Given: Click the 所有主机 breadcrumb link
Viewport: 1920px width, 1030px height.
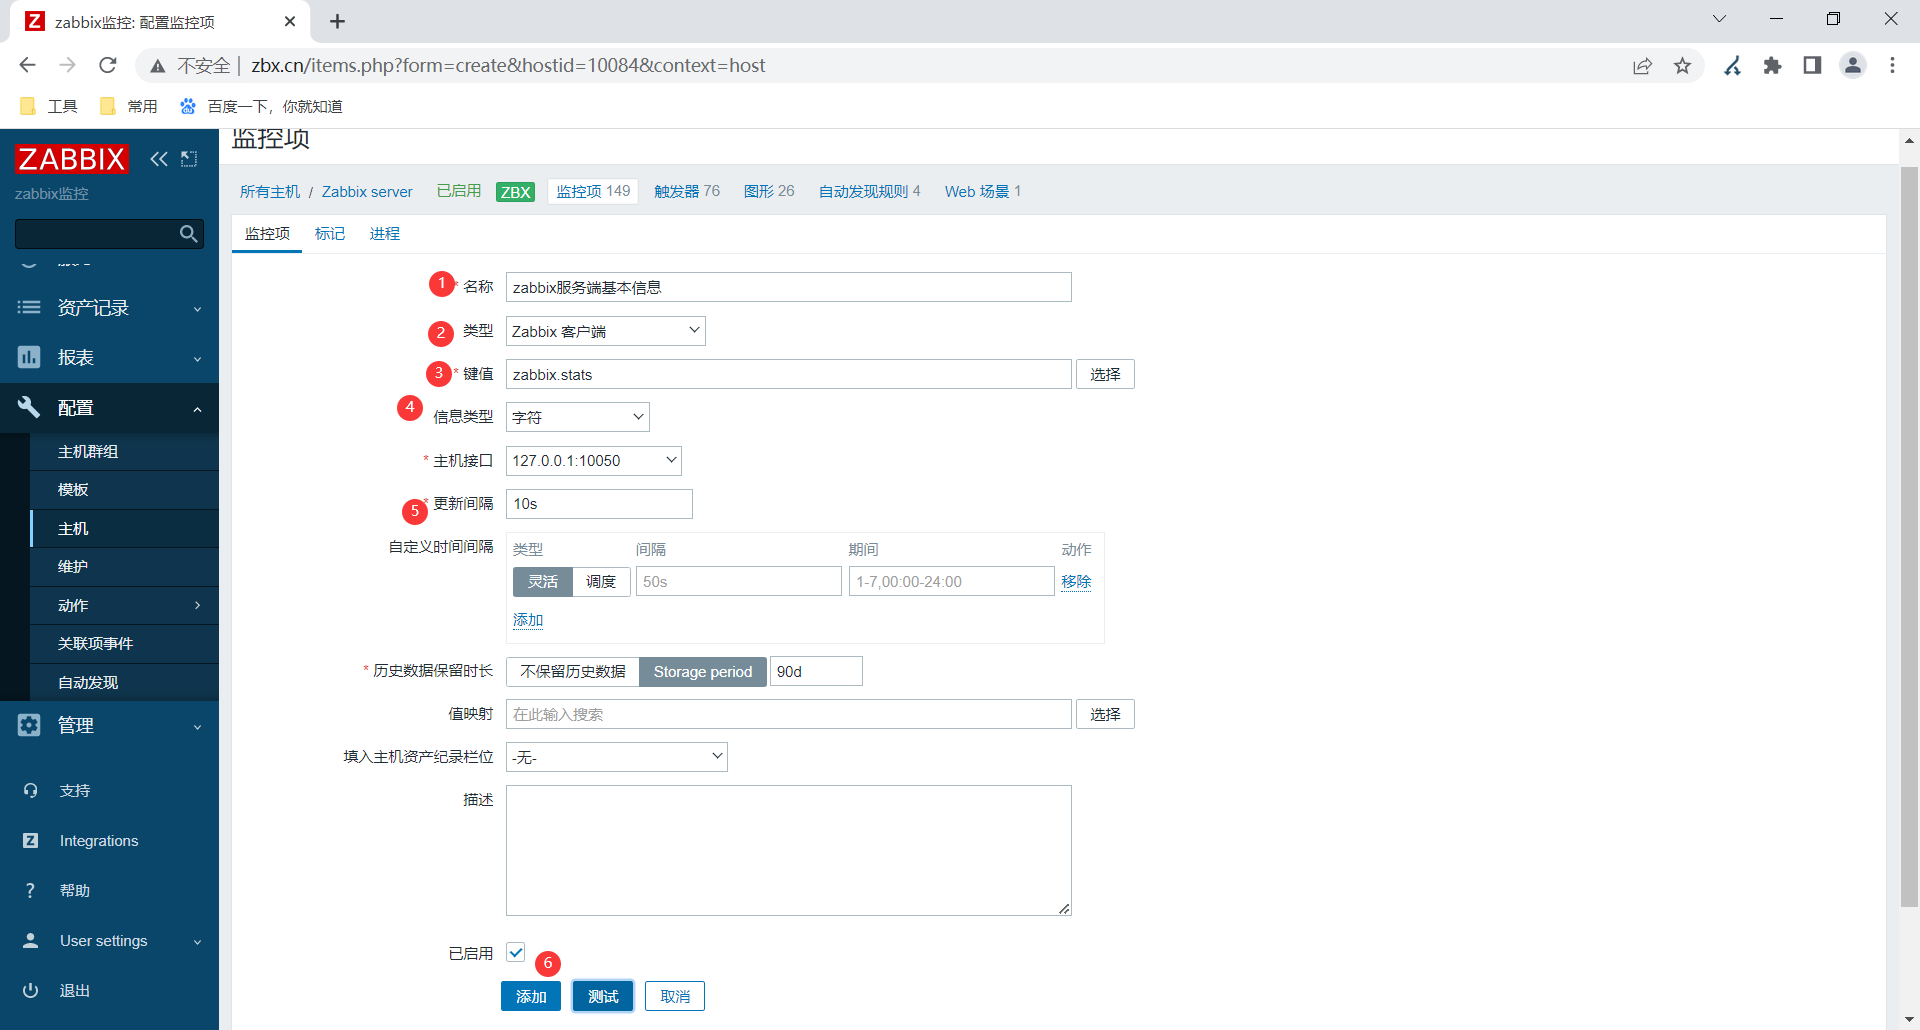Looking at the screenshot, I should (x=270, y=192).
